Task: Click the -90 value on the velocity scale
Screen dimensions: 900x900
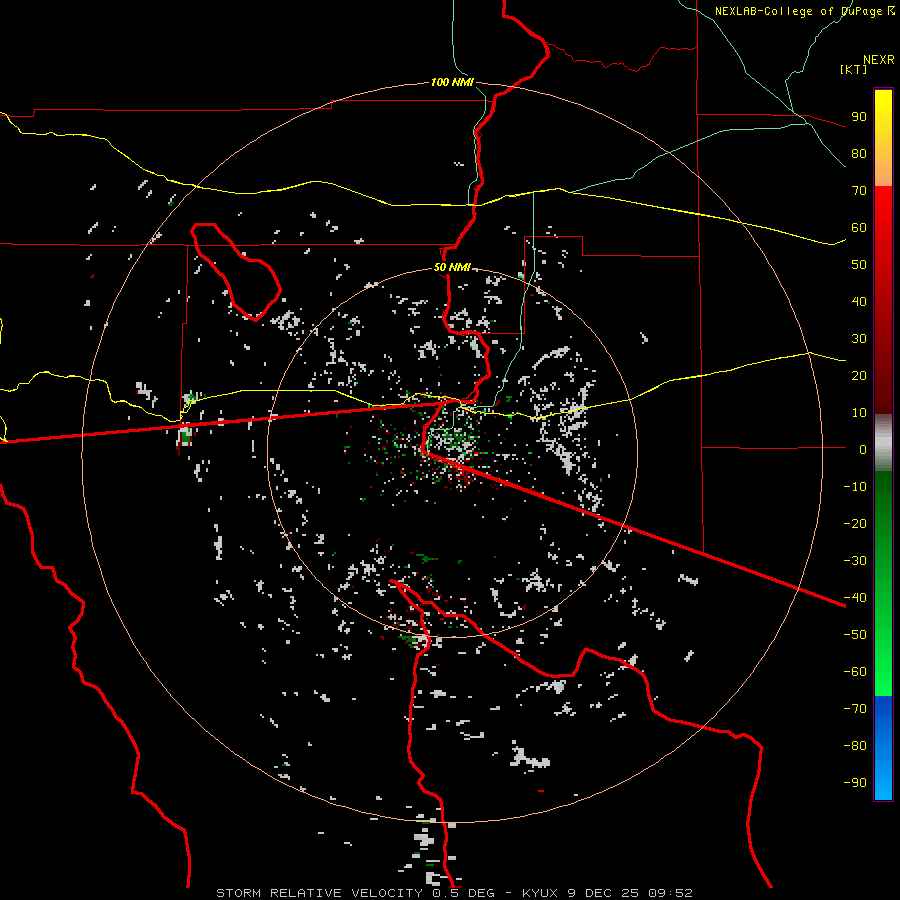Action: [855, 782]
